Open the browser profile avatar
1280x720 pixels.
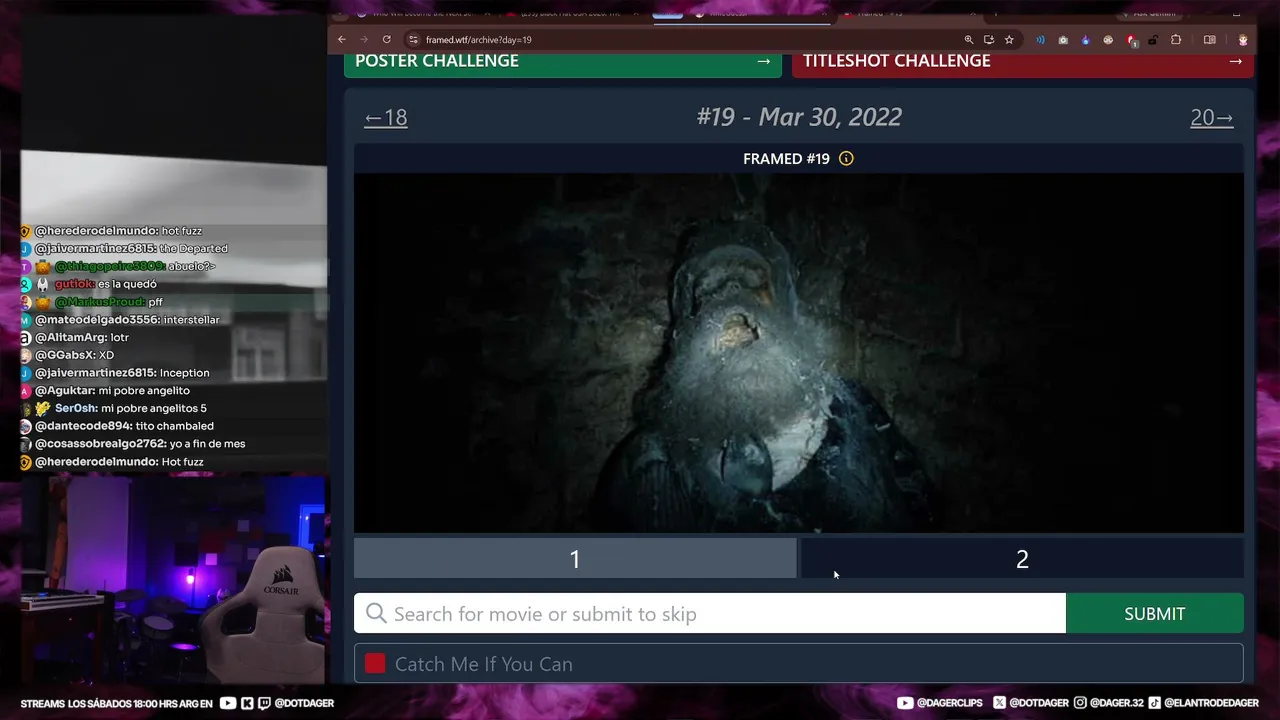click(x=1243, y=40)
